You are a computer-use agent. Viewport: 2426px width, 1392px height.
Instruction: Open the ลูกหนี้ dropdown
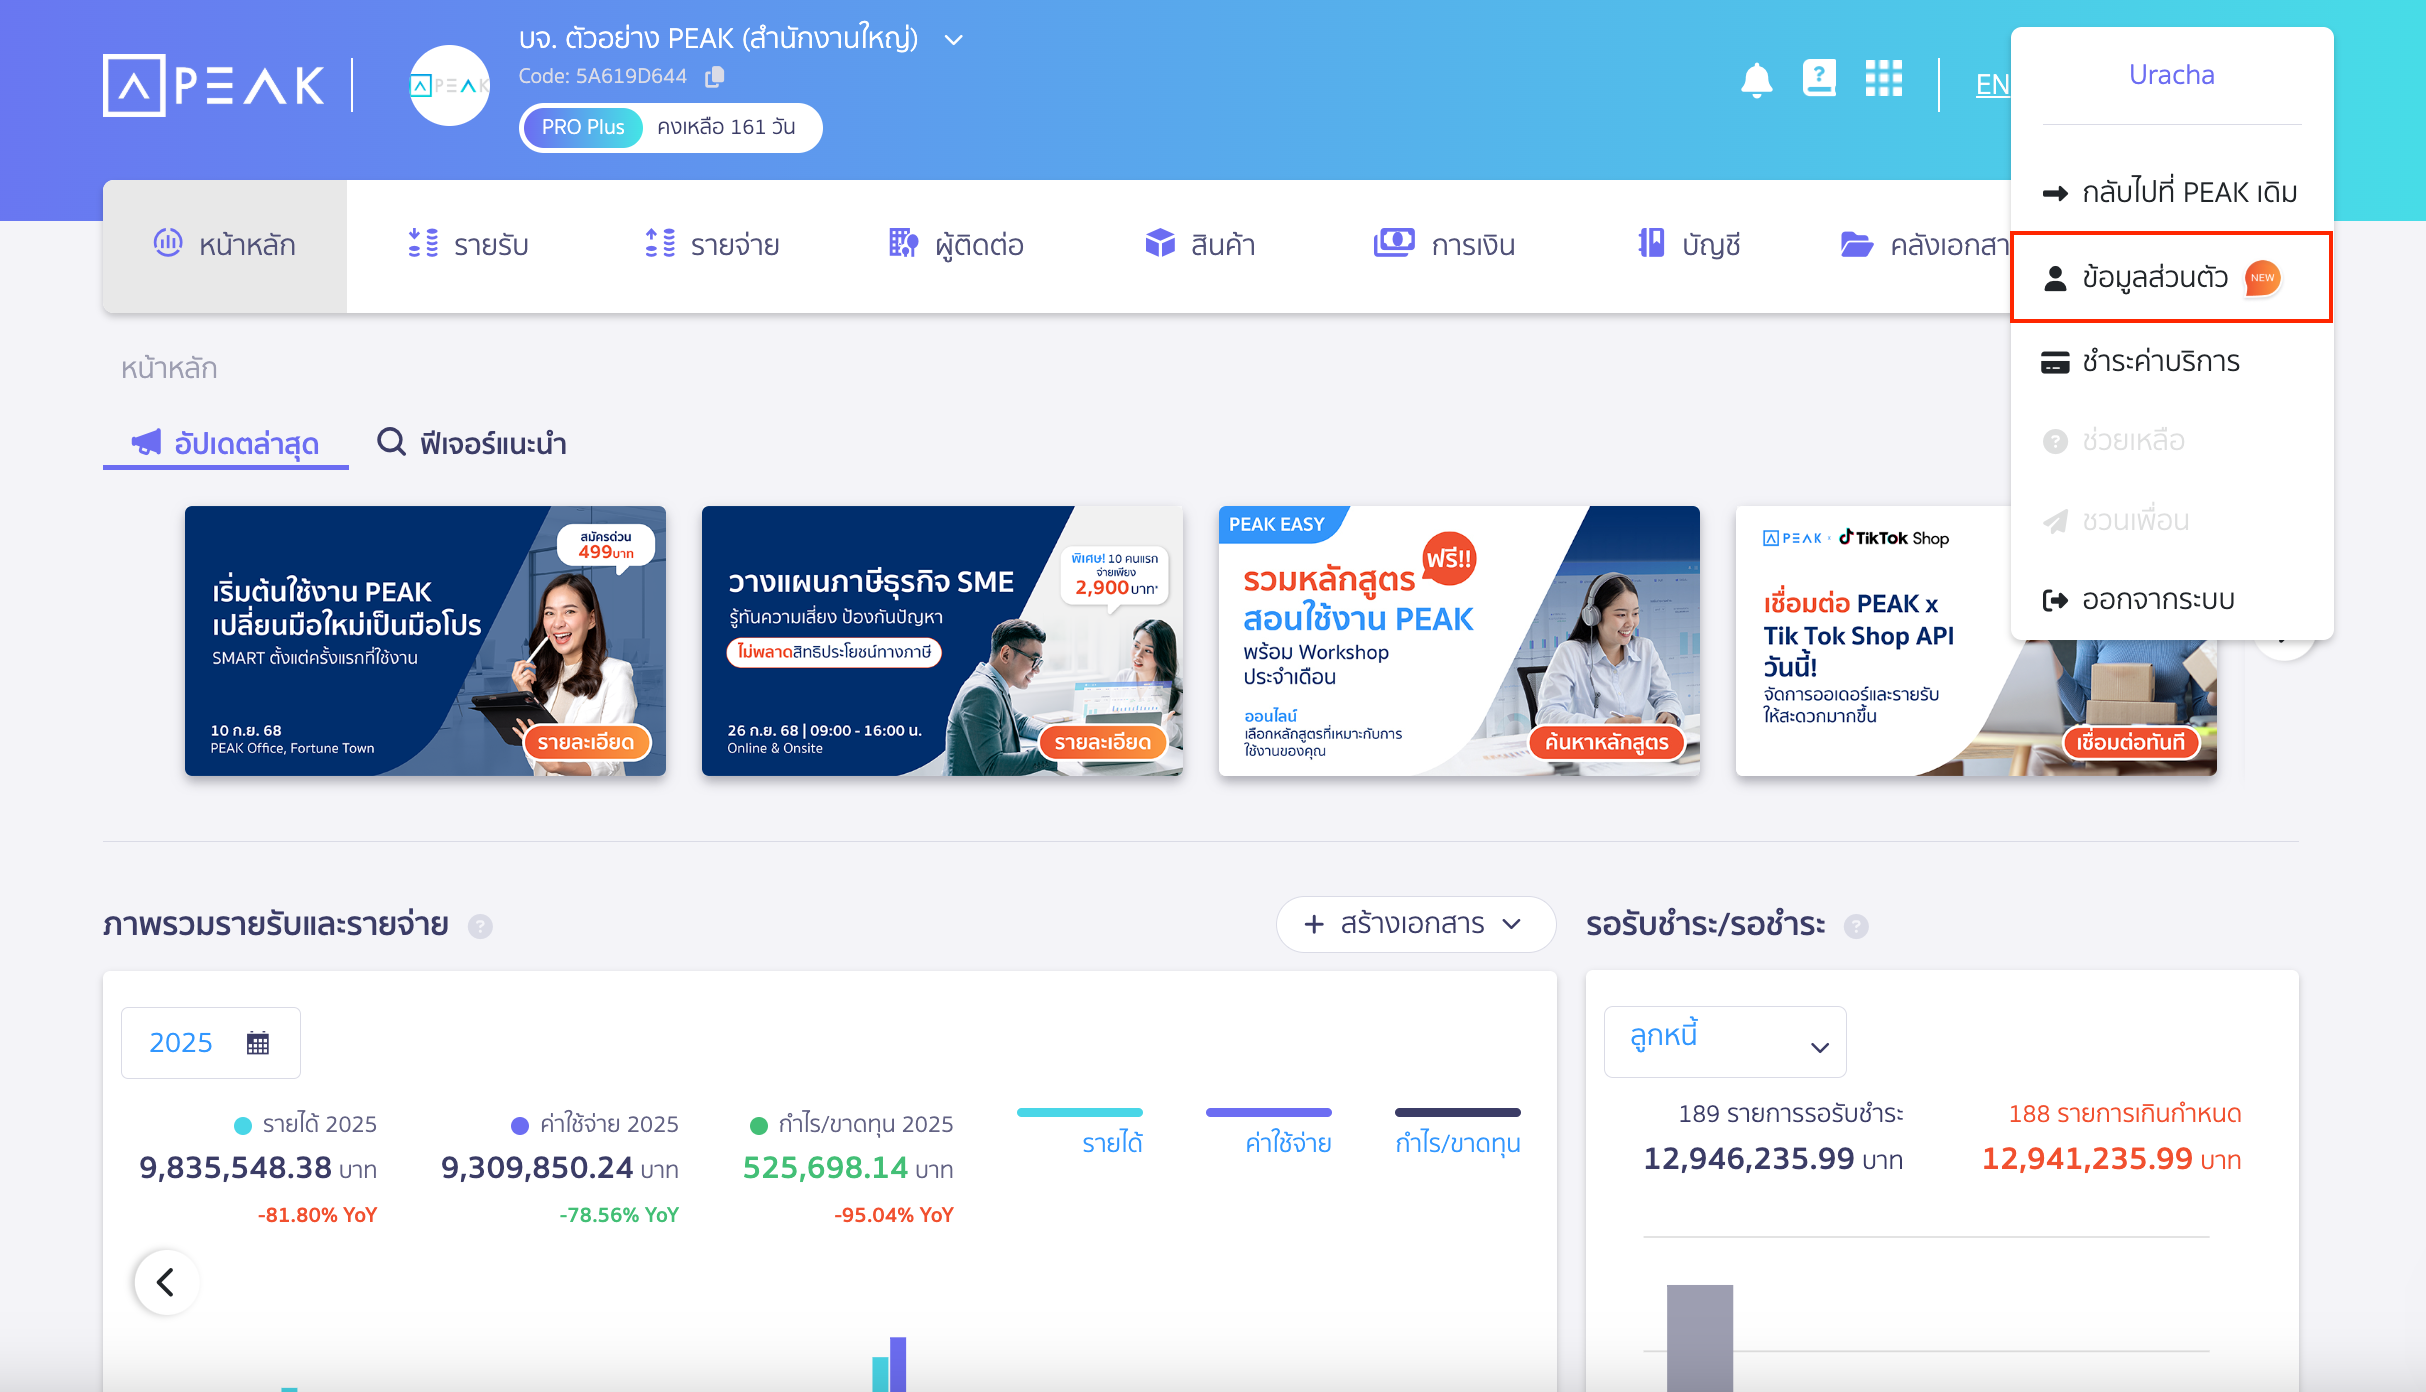pyautogui.click(x=1725, y=1042)
